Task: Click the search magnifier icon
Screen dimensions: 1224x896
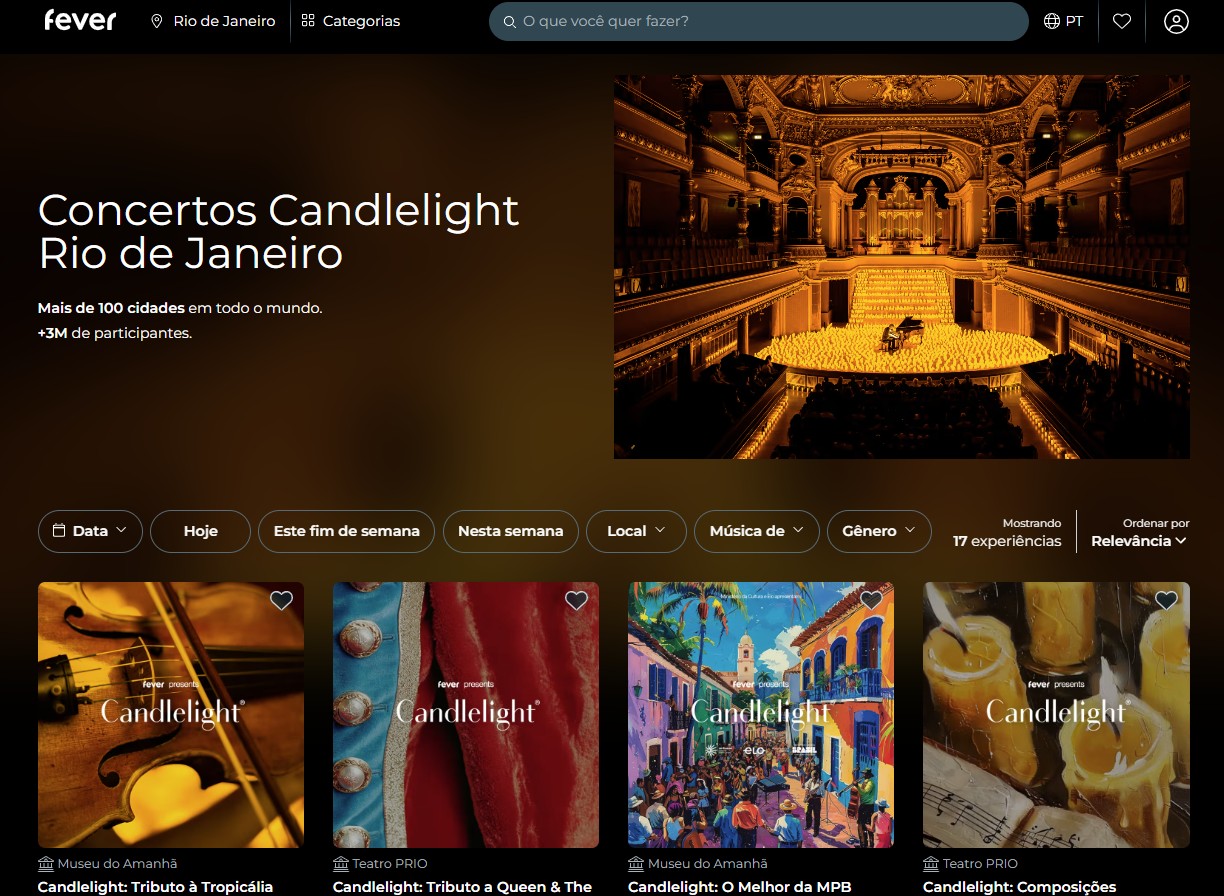Action: (x=510, y=22)
